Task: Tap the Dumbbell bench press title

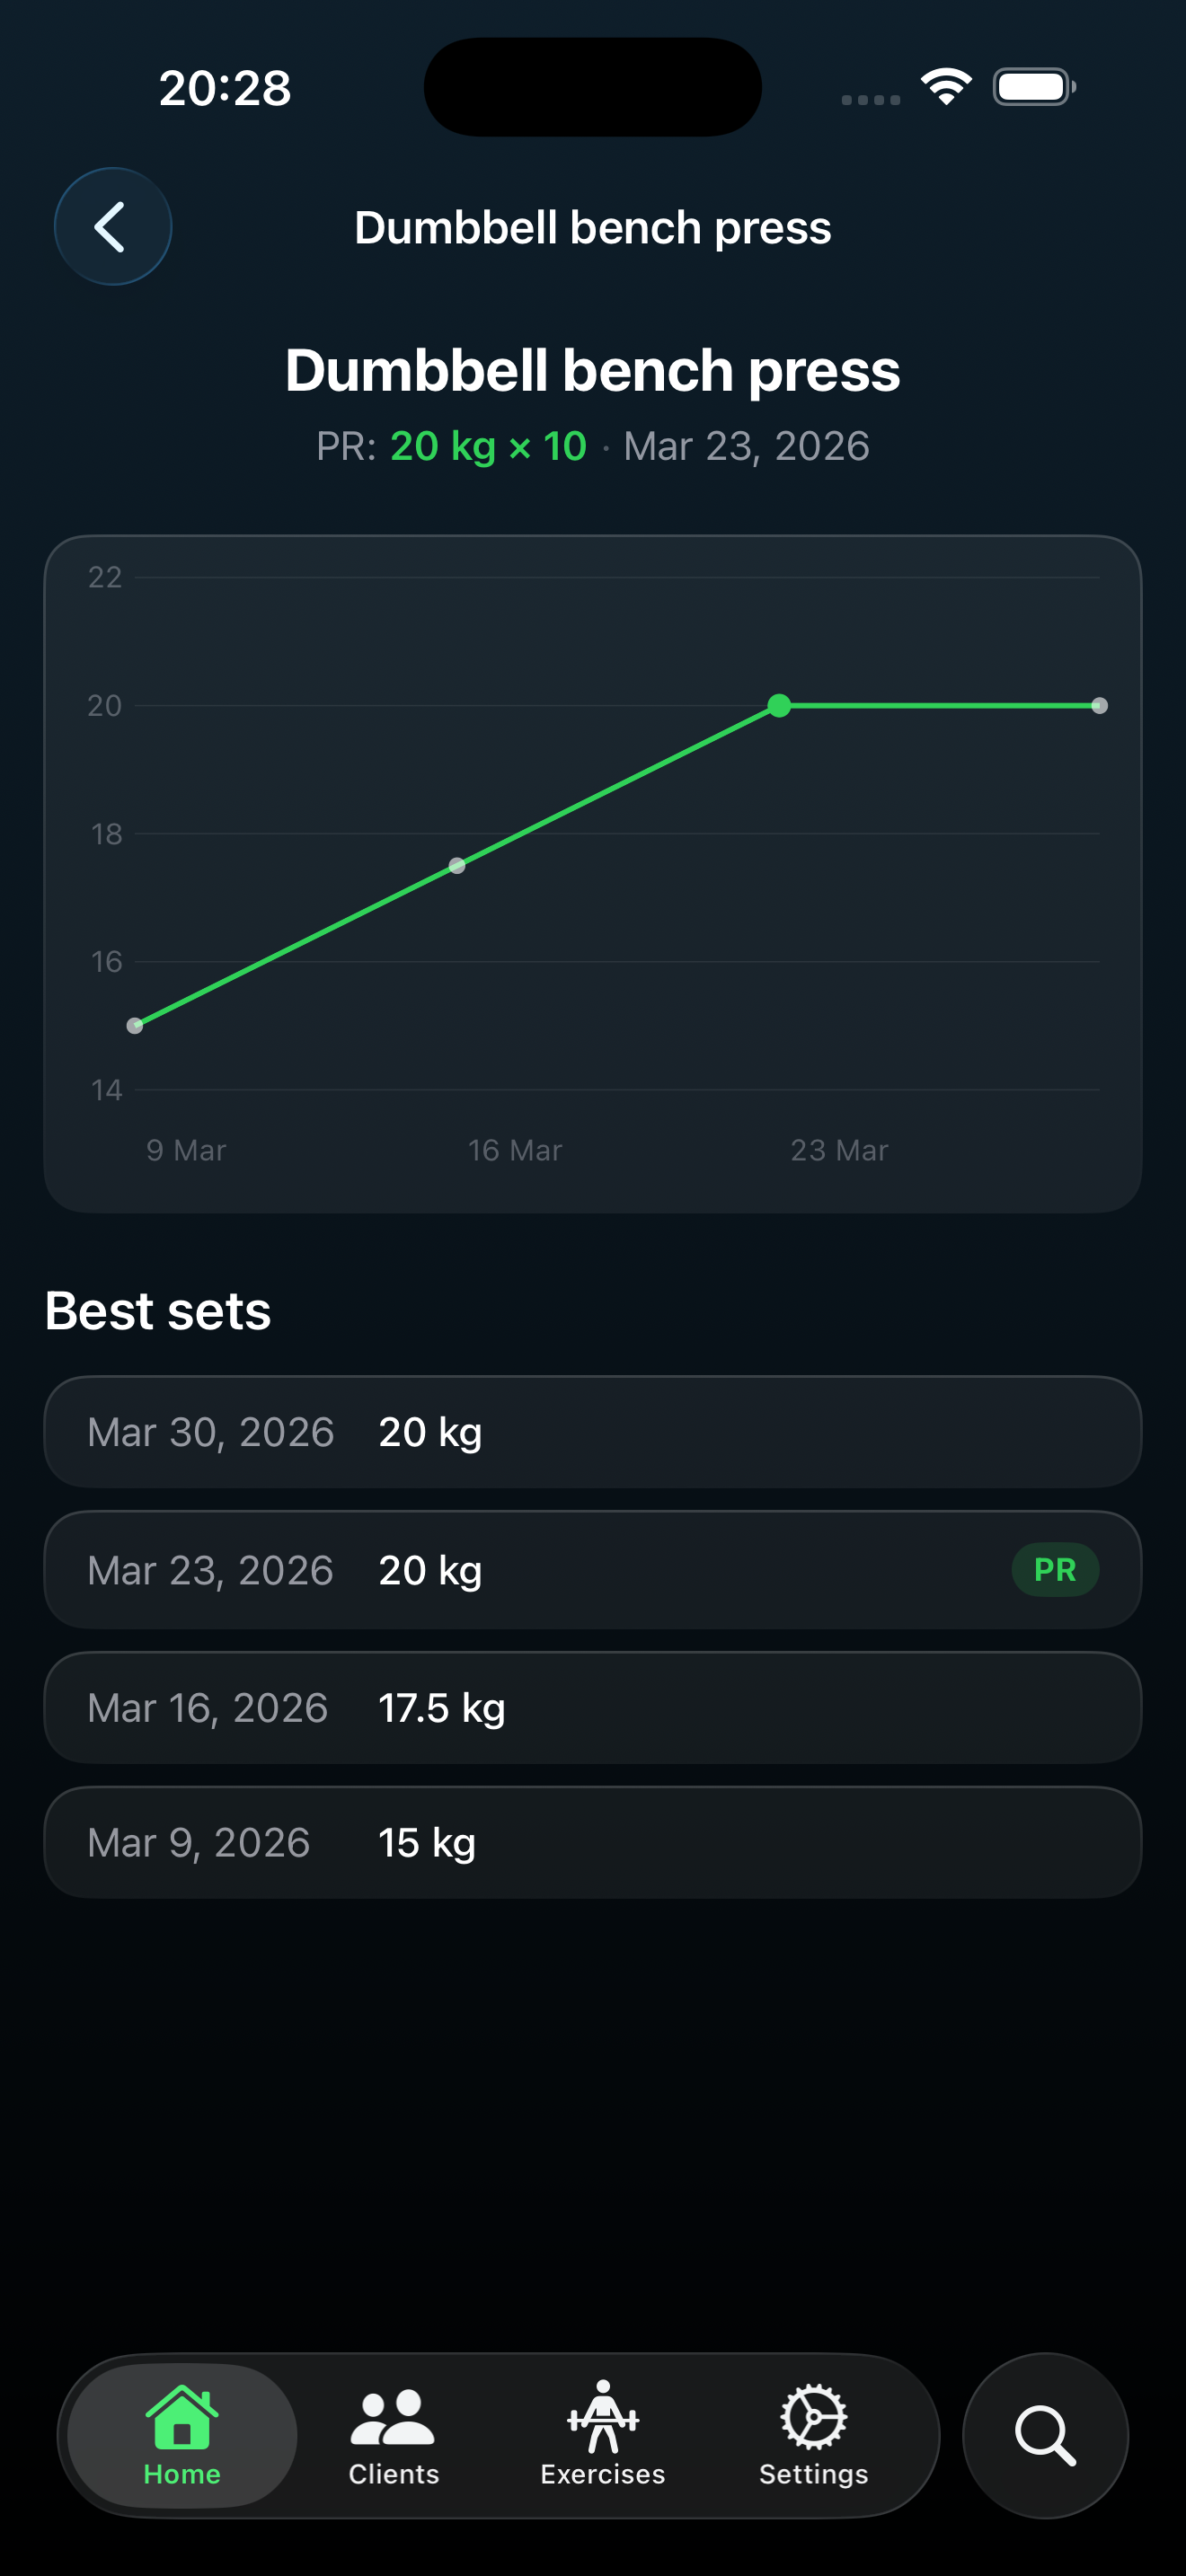Action: (x=592, y=370)
